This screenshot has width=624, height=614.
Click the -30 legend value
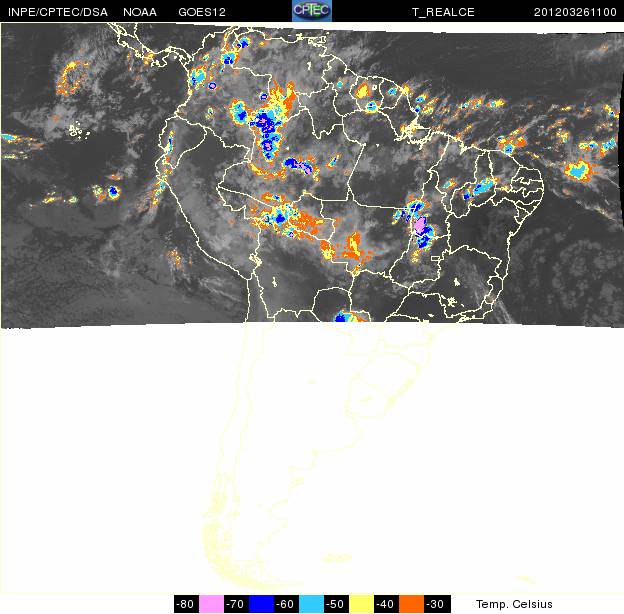[435, 604]
